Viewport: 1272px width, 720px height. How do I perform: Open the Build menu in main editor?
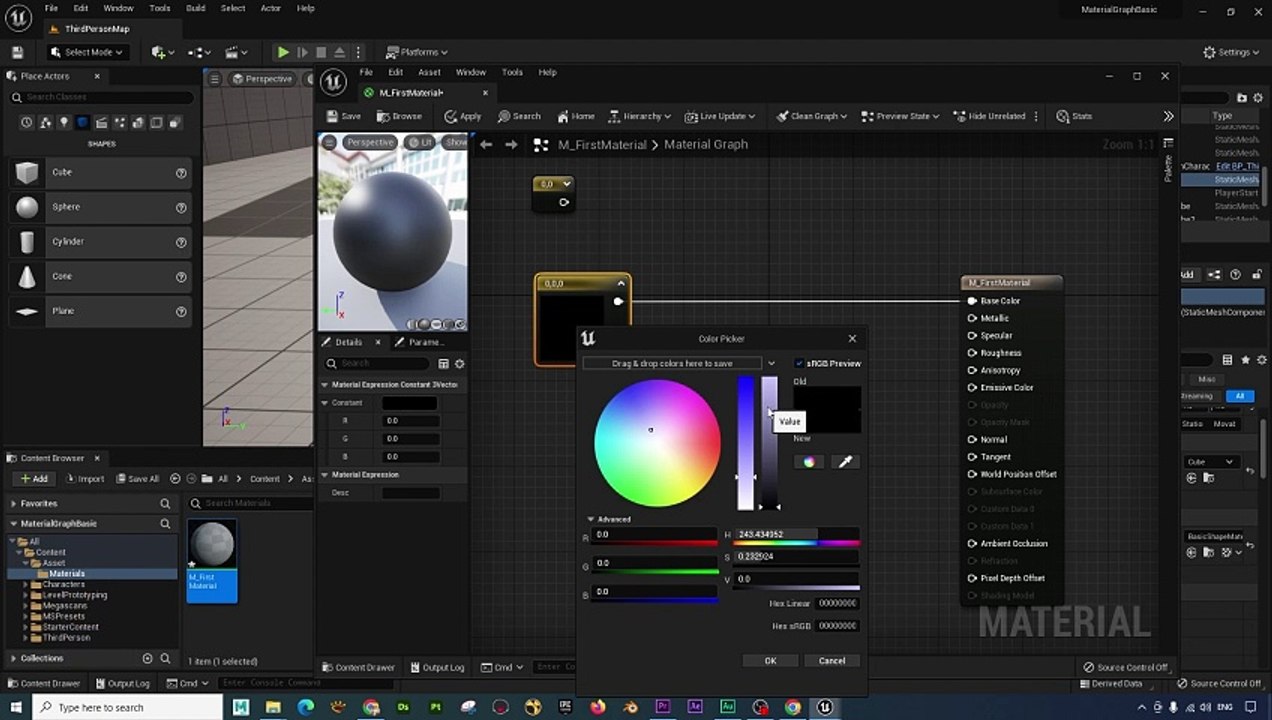196,8
